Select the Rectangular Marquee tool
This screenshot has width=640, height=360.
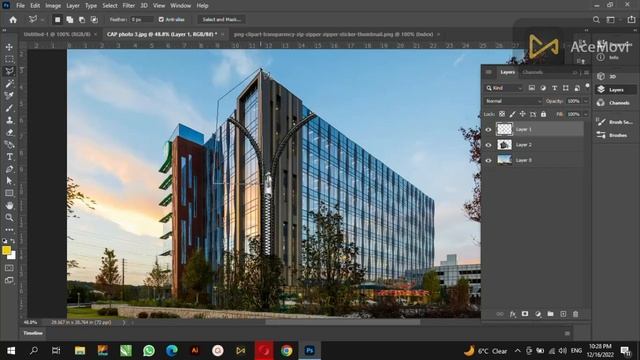pyautogui.click(x=9, y=59)
